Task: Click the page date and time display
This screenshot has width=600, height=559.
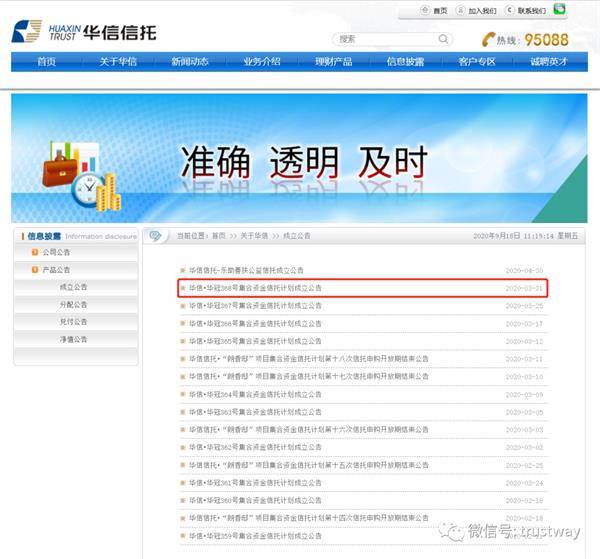Action: pyautogui.click(x=525, y=236)
